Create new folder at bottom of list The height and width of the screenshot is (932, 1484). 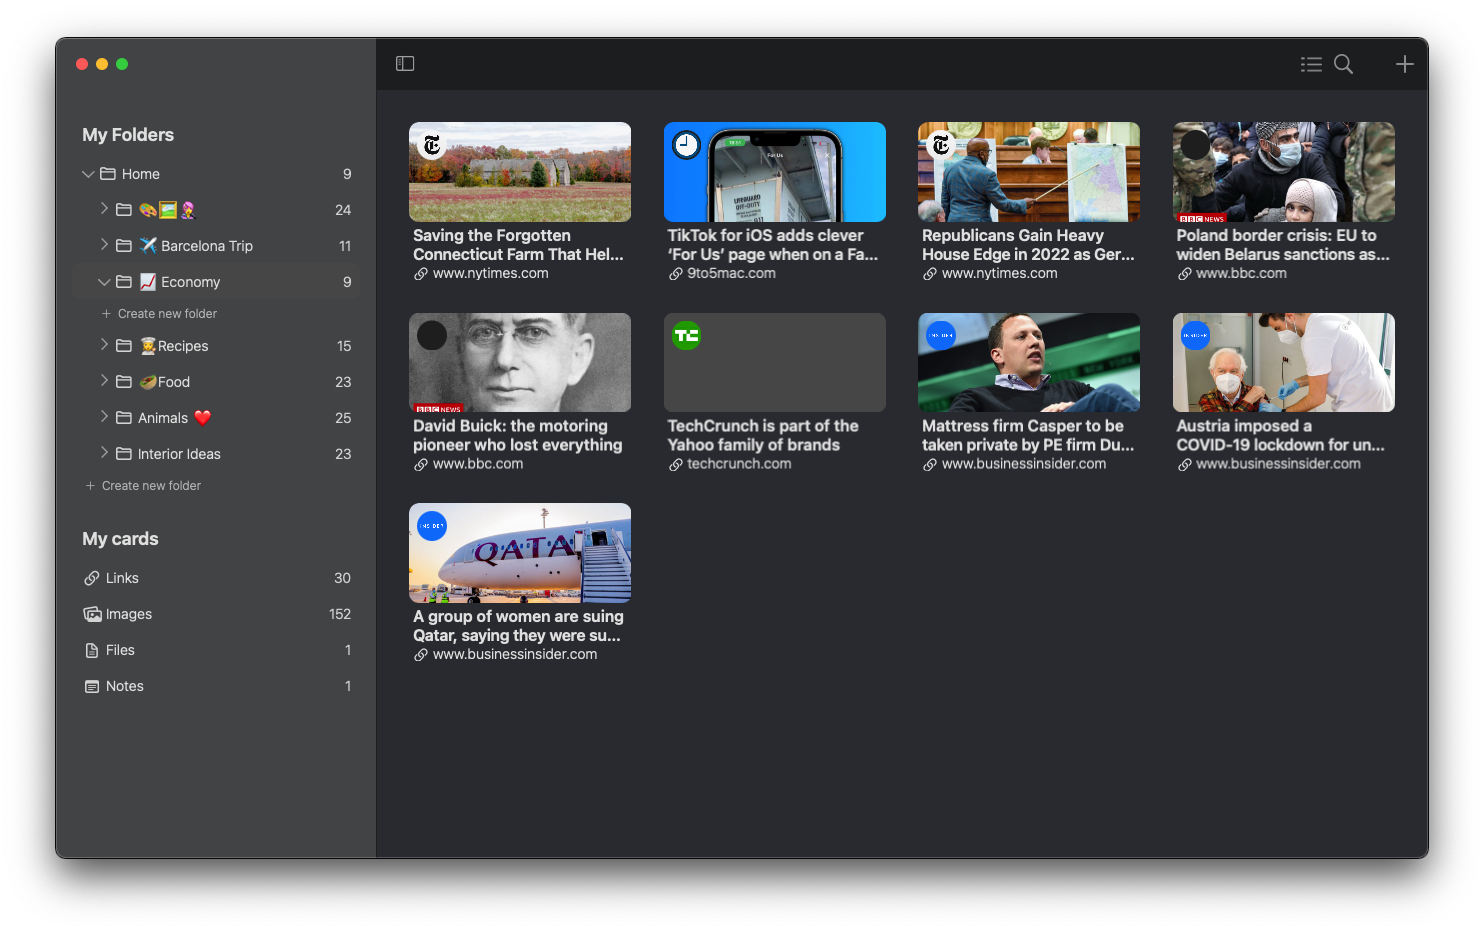[x=151, y=486]
